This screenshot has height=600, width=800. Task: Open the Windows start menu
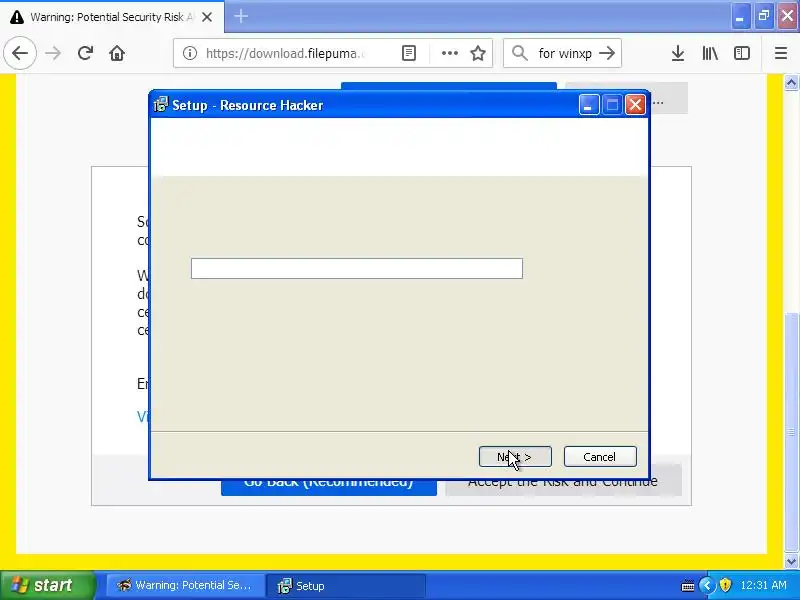coord(48,585)
